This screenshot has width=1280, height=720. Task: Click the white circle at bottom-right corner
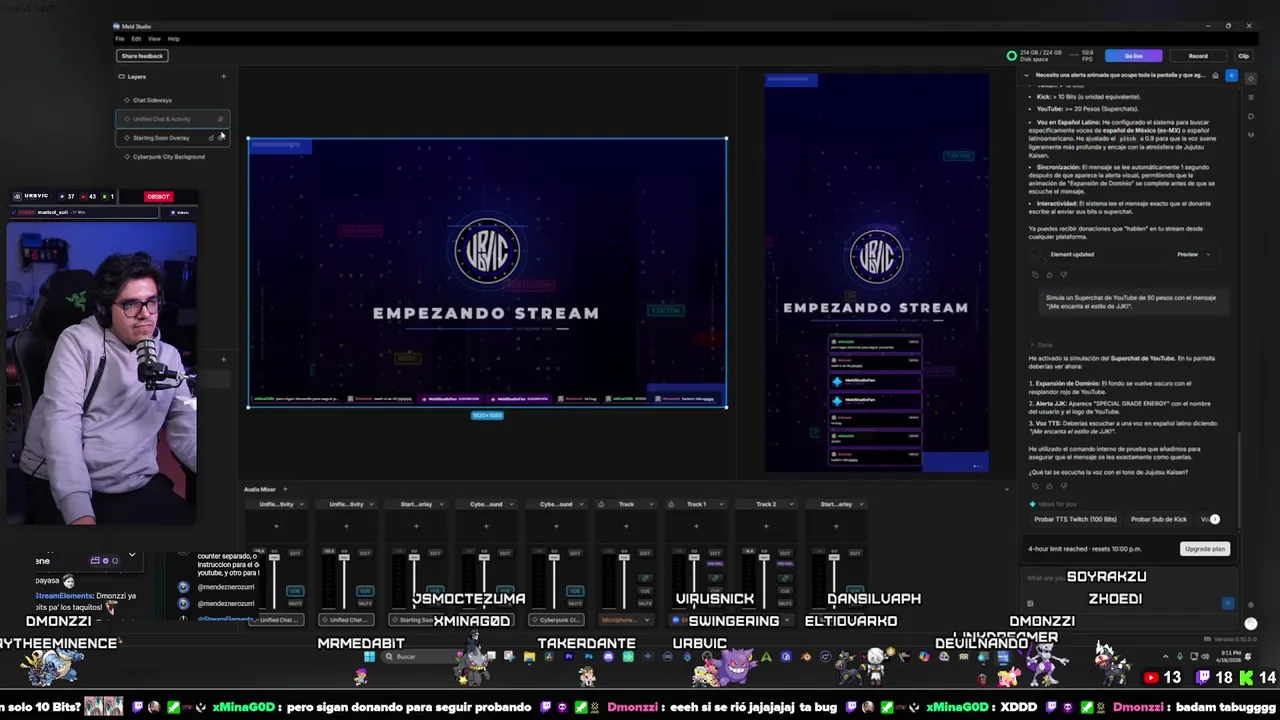point(1251,623)
